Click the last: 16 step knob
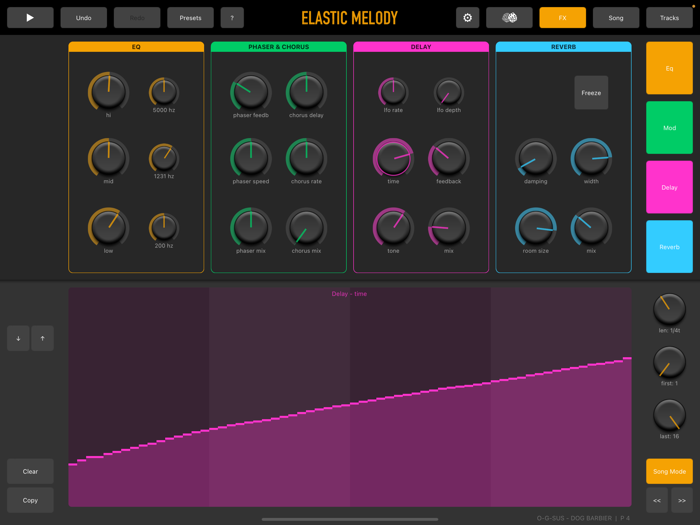The width and height of the screenshot is (700, 525). (x=669, y=415)
